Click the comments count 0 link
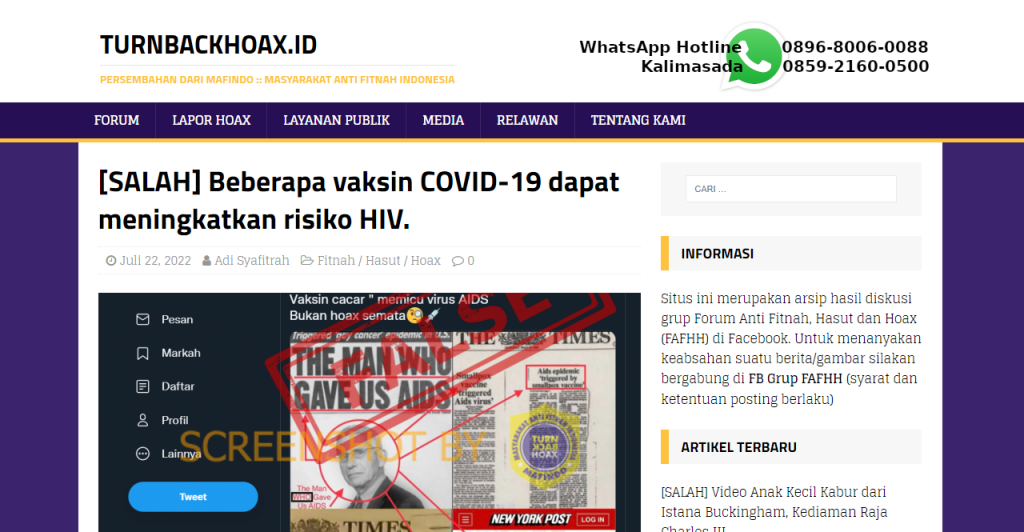1024x532 pixels. (470, 261)
